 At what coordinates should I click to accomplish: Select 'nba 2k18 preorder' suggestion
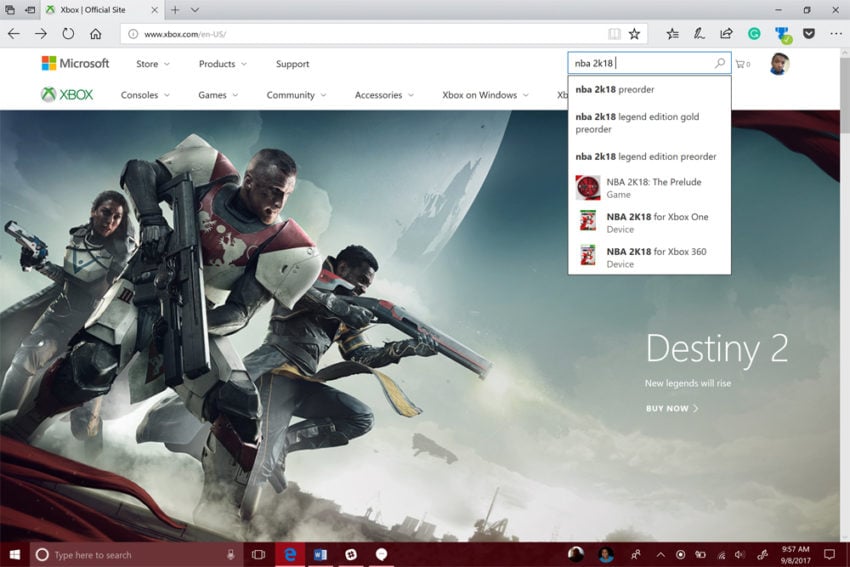[649, 89]
